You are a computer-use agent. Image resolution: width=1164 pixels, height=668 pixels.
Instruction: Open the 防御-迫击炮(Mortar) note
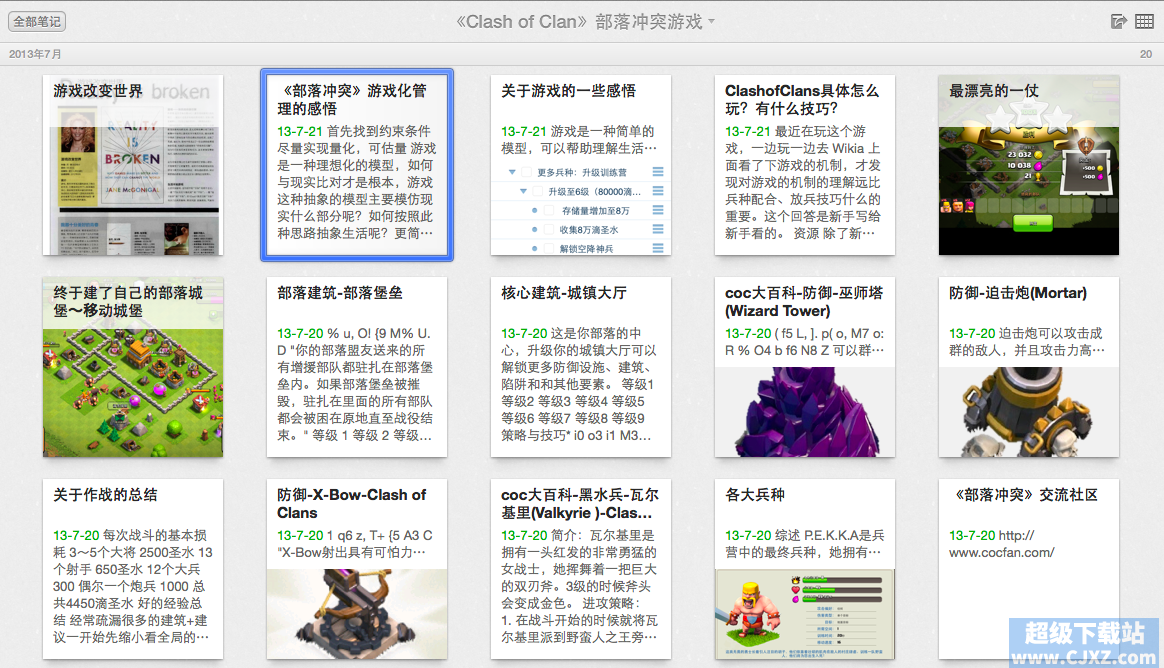tap(1029, 367)
